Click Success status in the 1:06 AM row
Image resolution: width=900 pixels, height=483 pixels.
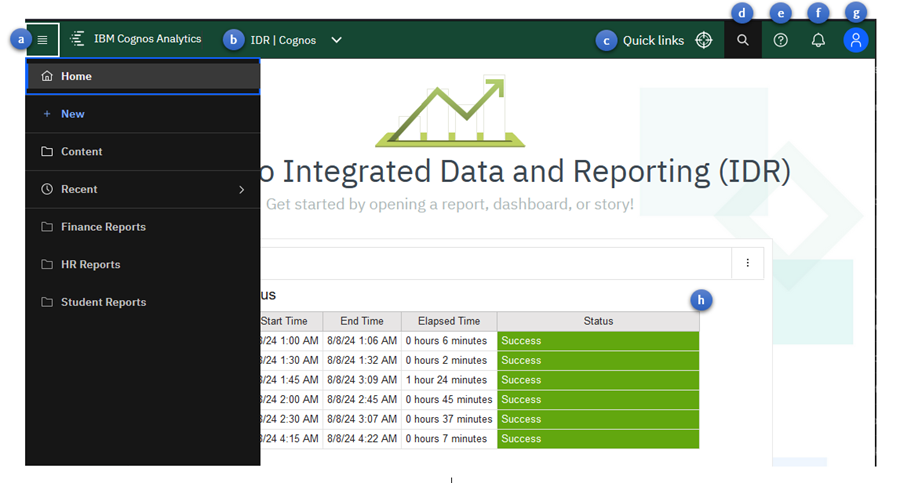(598, 341)
